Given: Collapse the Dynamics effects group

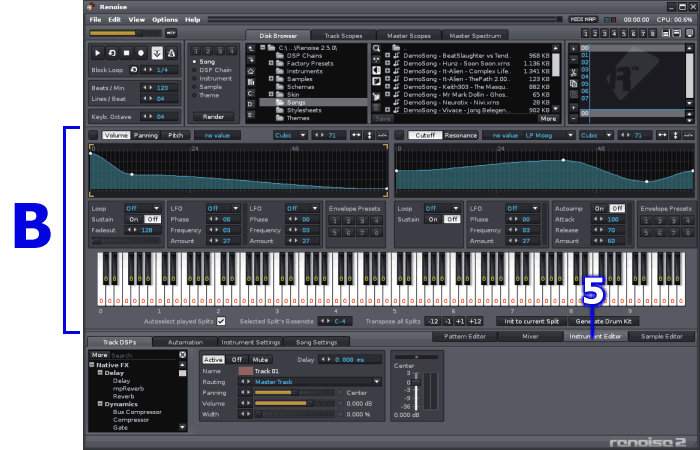Looking at the screenshot, I should 100,404.
